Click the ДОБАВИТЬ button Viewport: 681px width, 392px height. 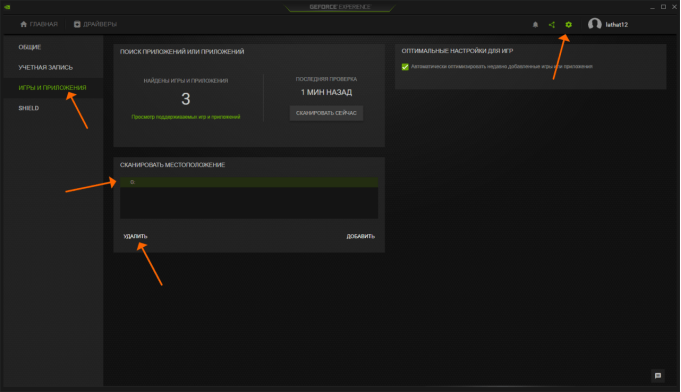(360, 237)
